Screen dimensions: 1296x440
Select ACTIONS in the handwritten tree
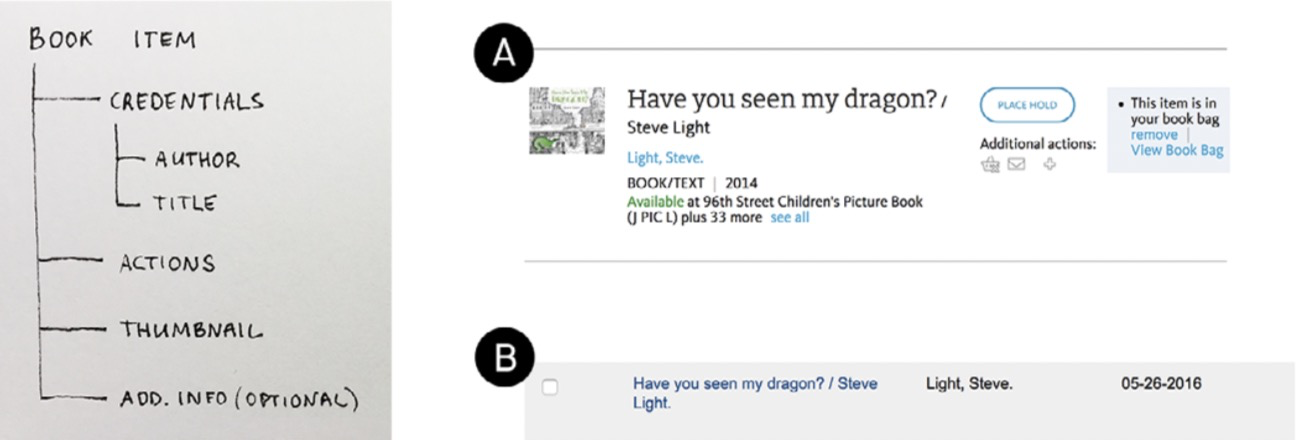pyautogui.click(x=166, y=263)
